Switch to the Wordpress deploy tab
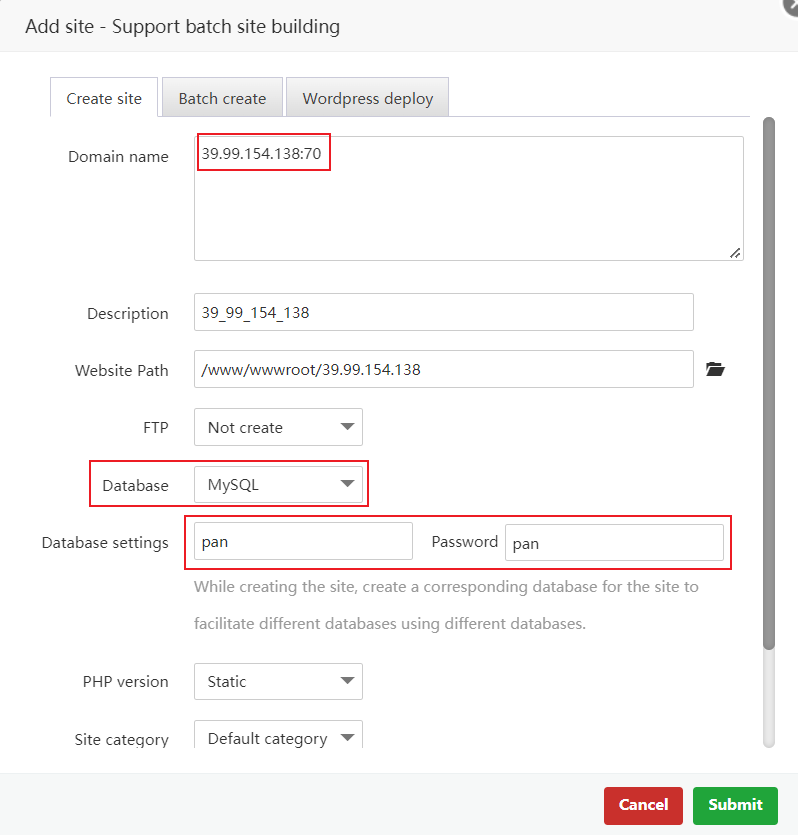 (x=367, y=98)
